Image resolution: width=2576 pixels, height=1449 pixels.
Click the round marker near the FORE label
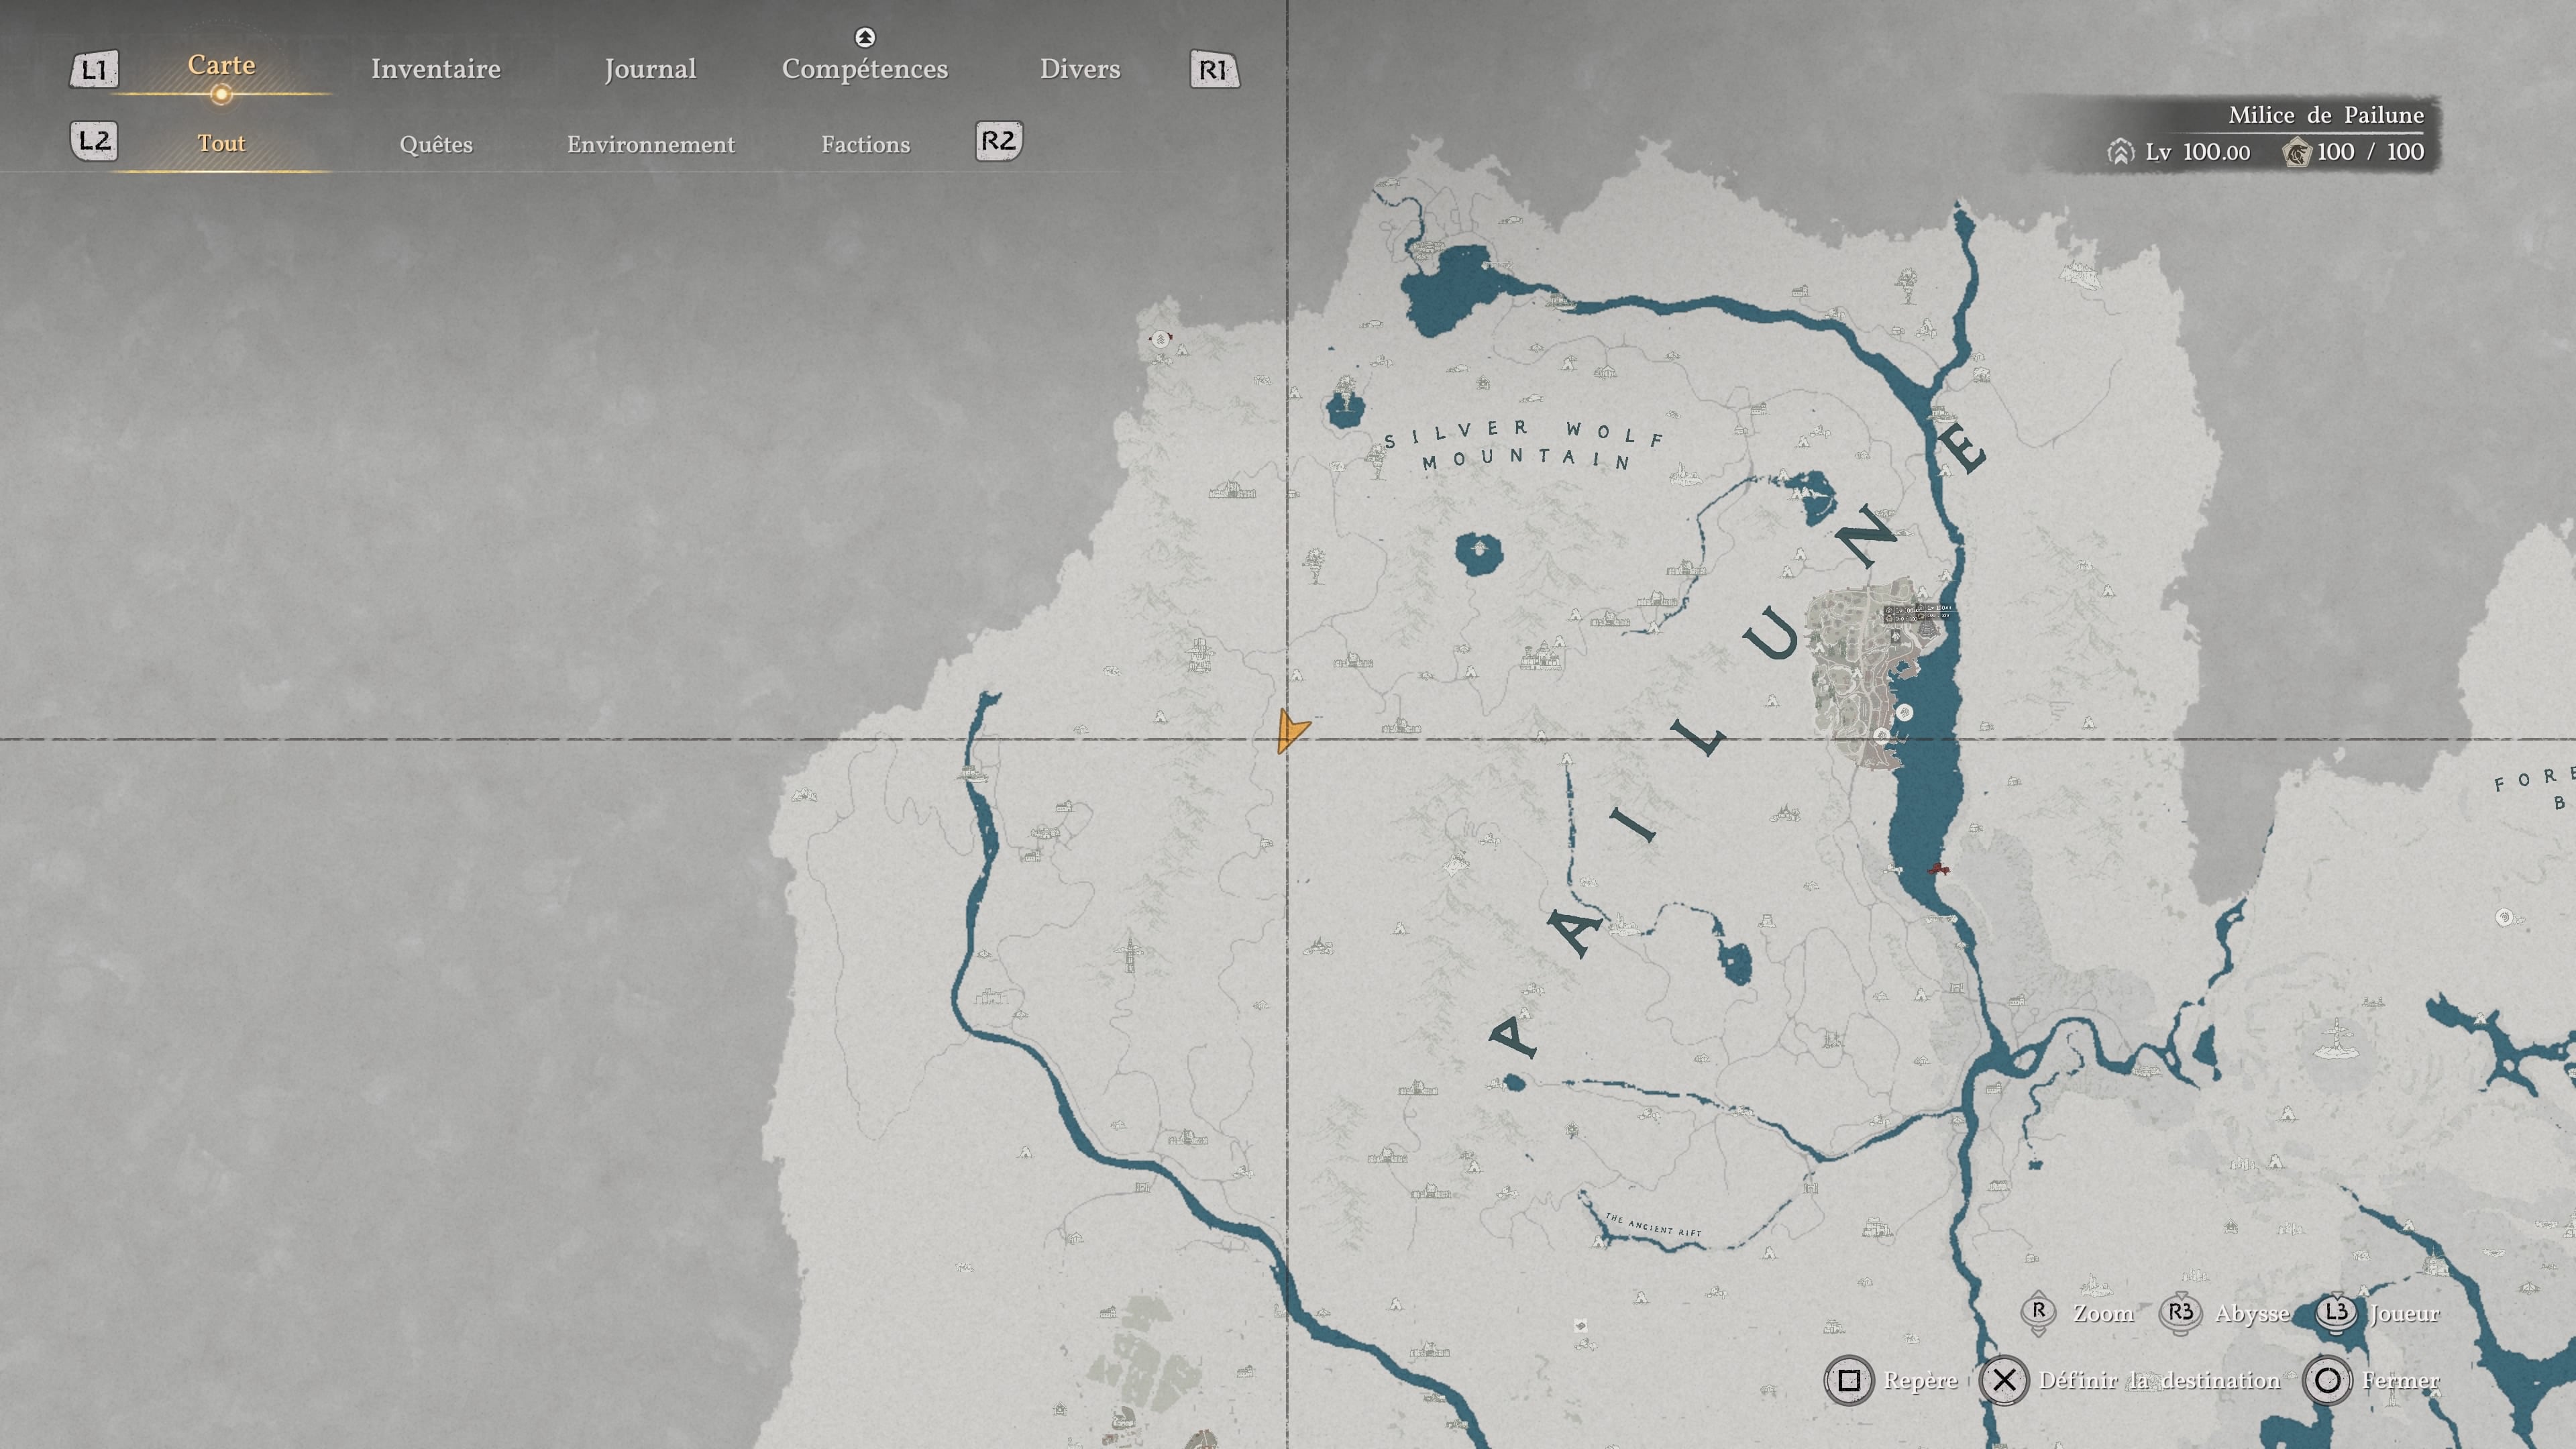pyautogui.click(x=2504, y=918)
